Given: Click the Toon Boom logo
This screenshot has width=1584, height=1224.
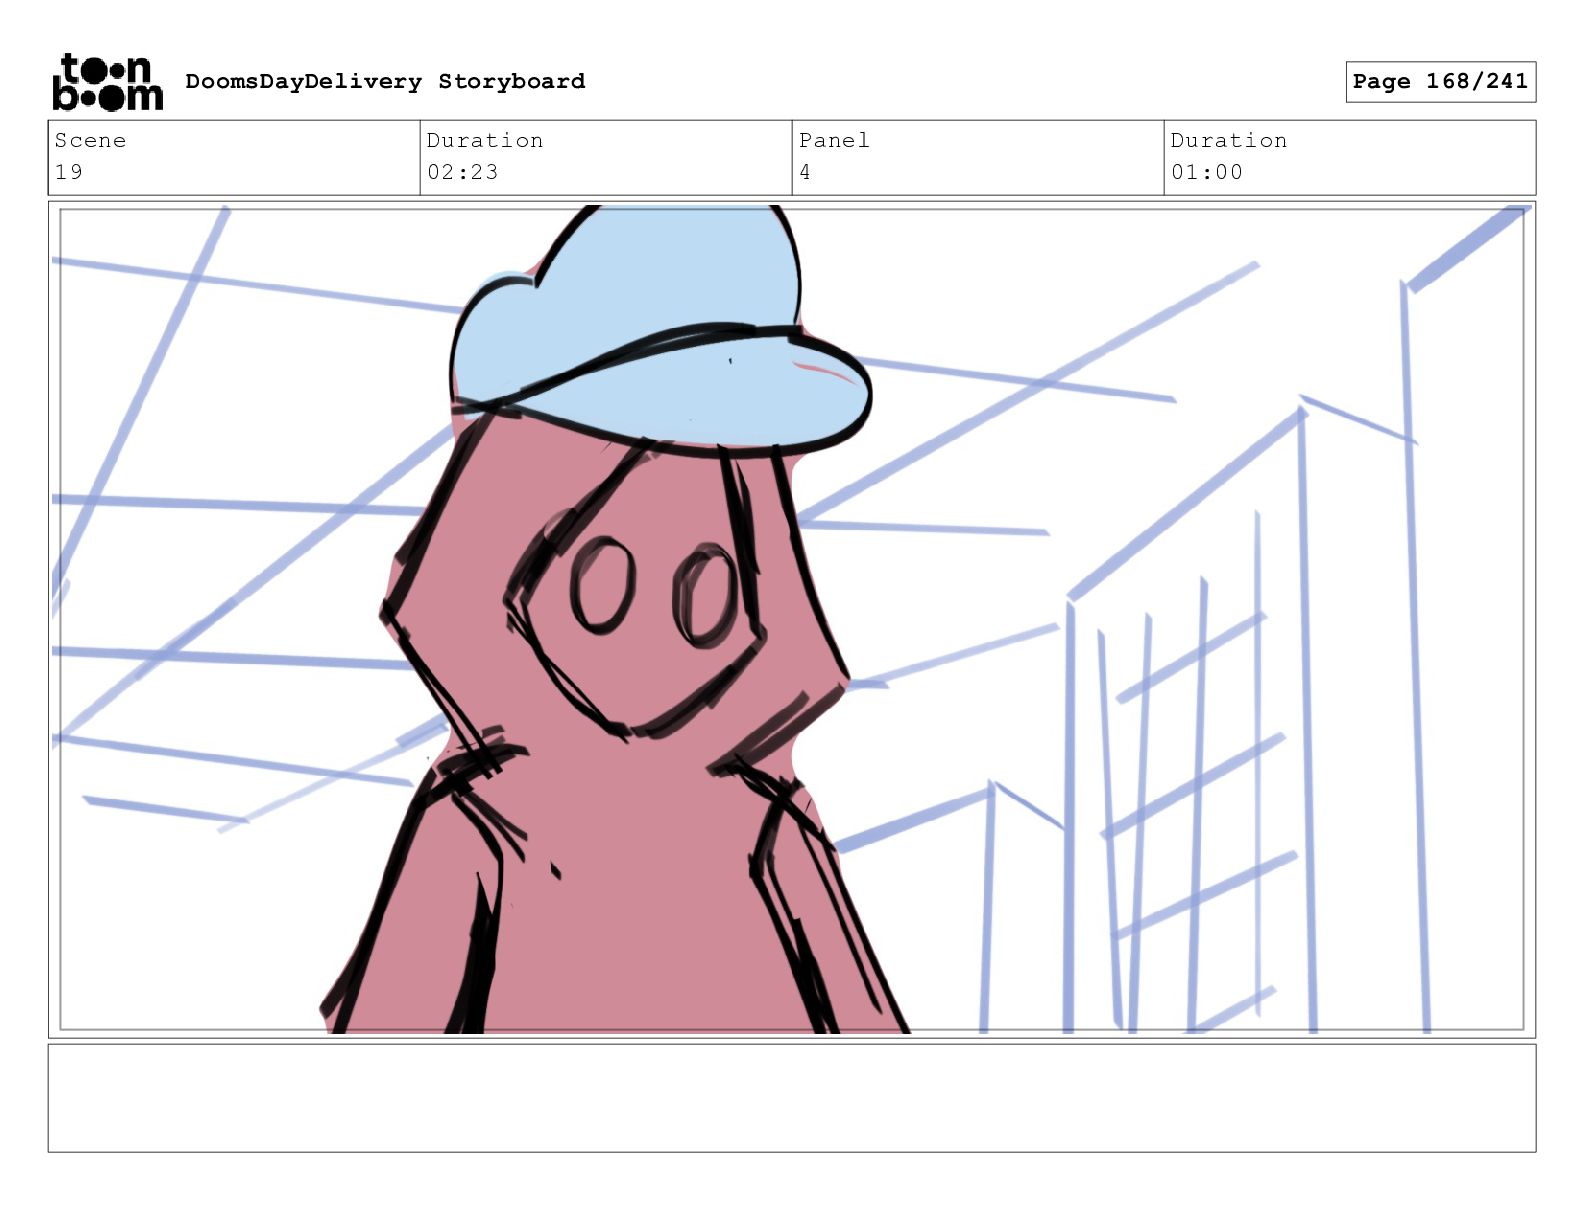Looking at the screenshot, I should (107, 82).
